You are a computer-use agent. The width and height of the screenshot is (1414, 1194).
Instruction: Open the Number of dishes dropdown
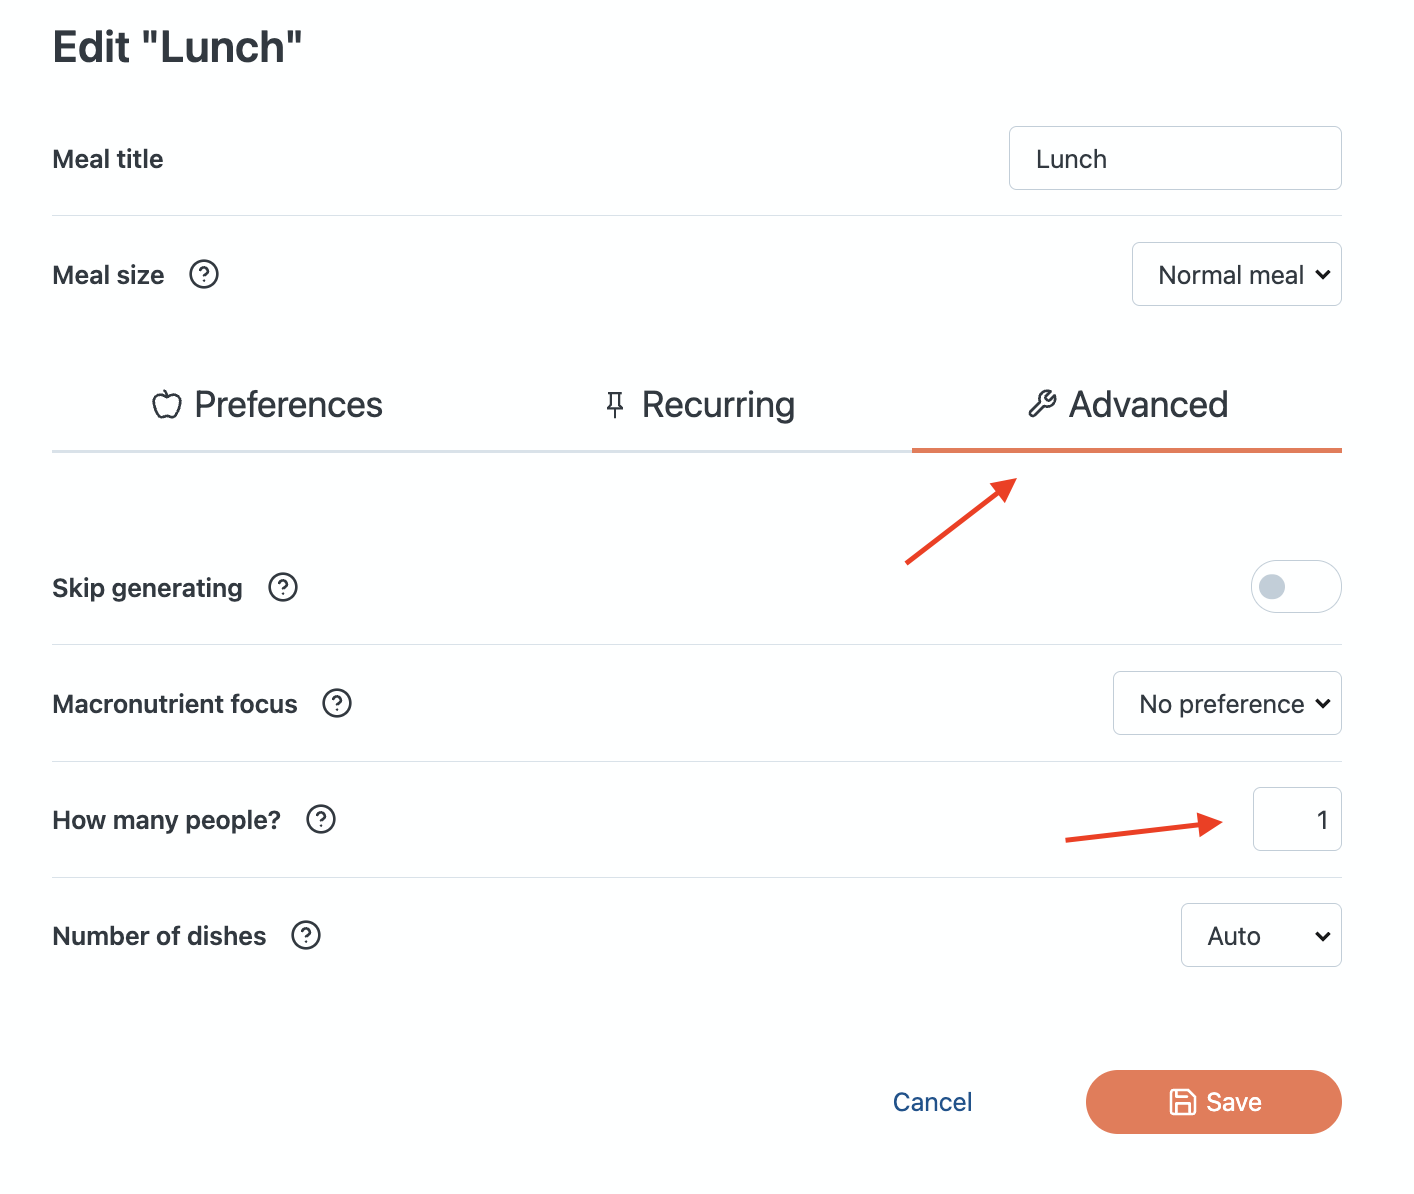(x=1261, y=936)
